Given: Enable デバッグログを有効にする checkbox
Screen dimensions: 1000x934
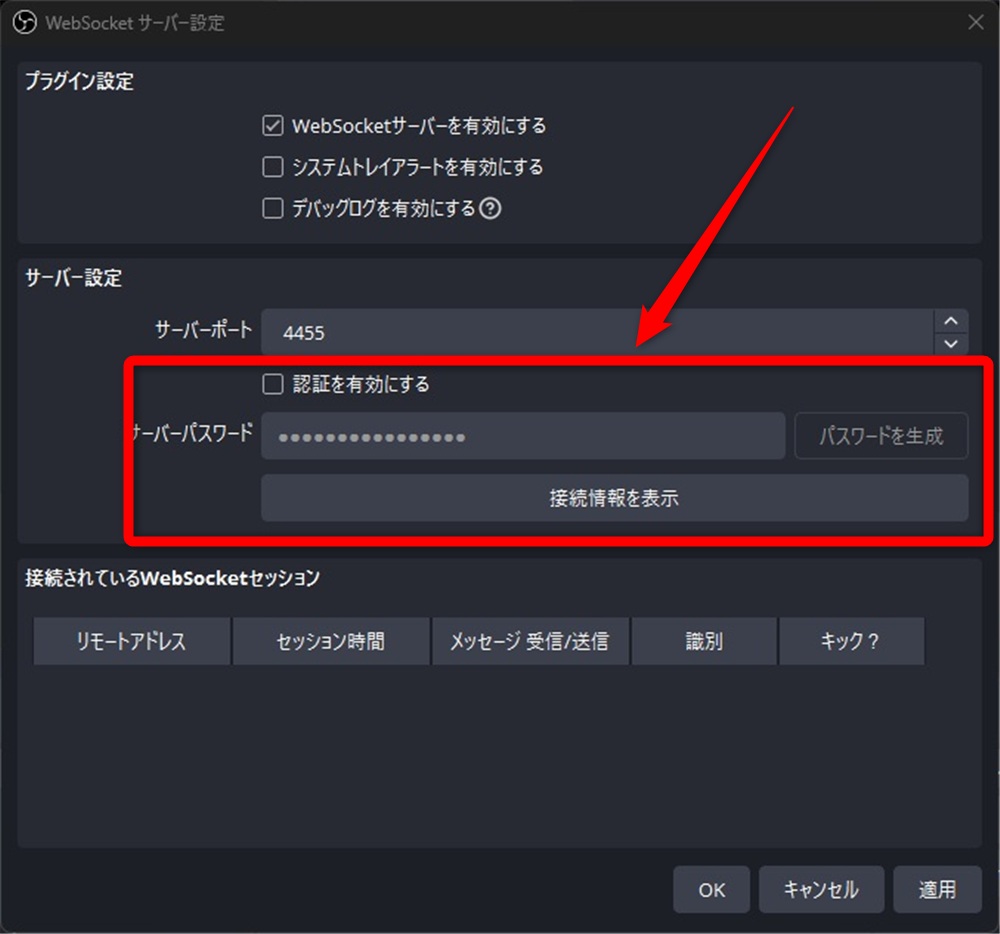Looking at the screenshot, I should 273,208.
